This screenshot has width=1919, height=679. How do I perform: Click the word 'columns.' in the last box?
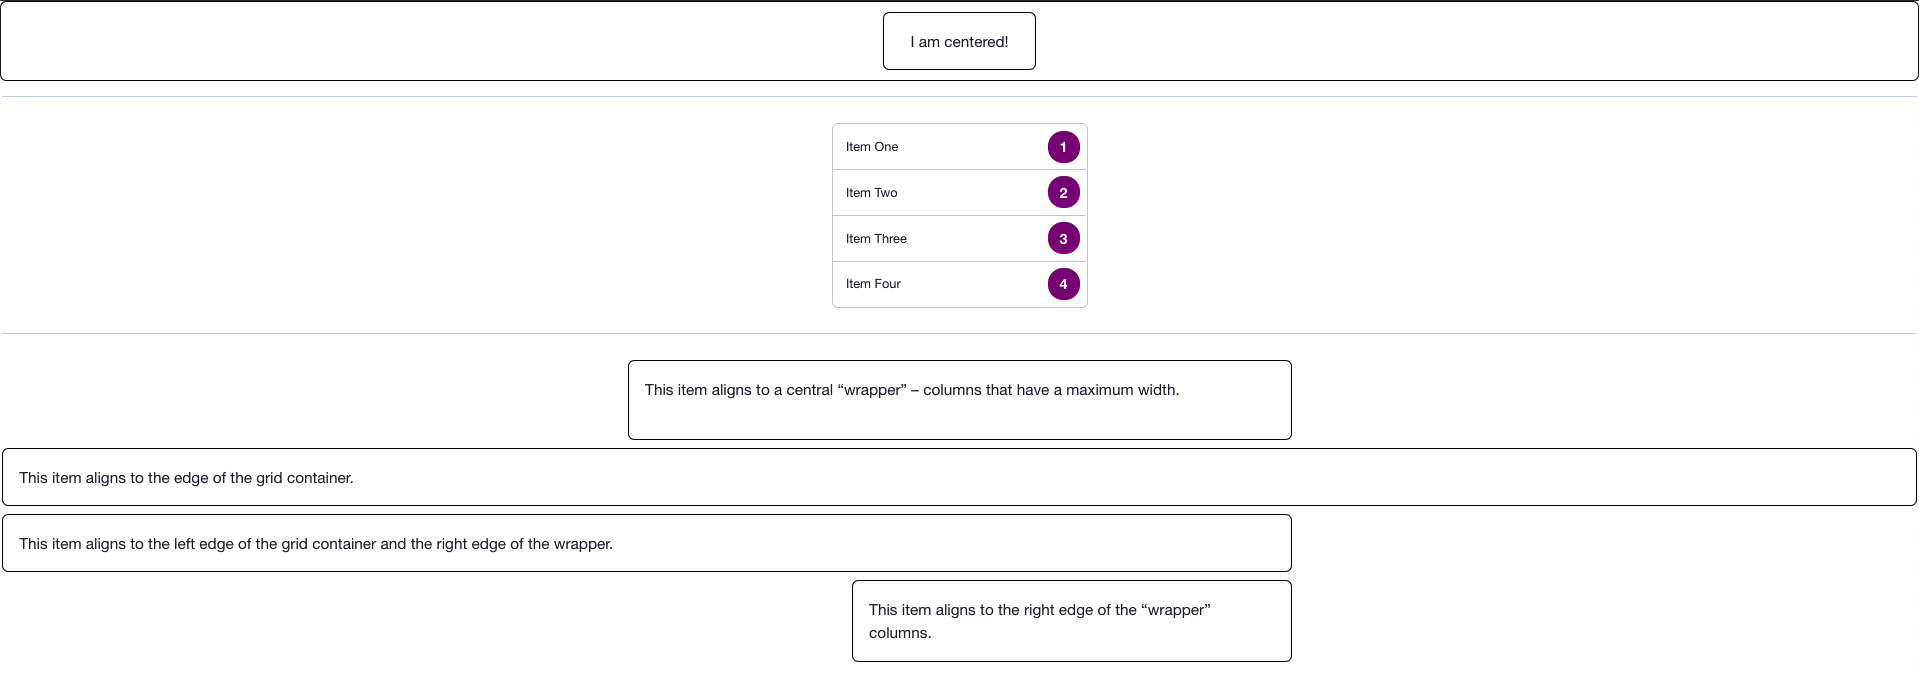(x=900, y=633)
